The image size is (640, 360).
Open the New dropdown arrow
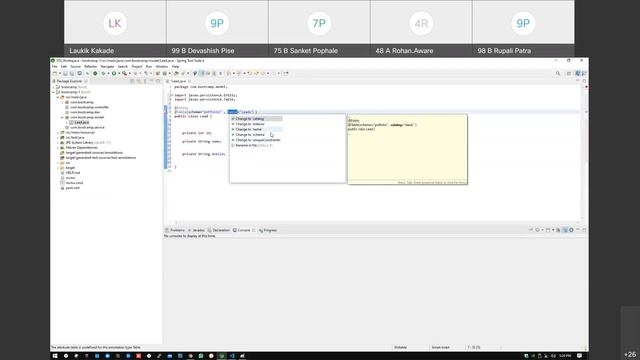pos(60,73)
